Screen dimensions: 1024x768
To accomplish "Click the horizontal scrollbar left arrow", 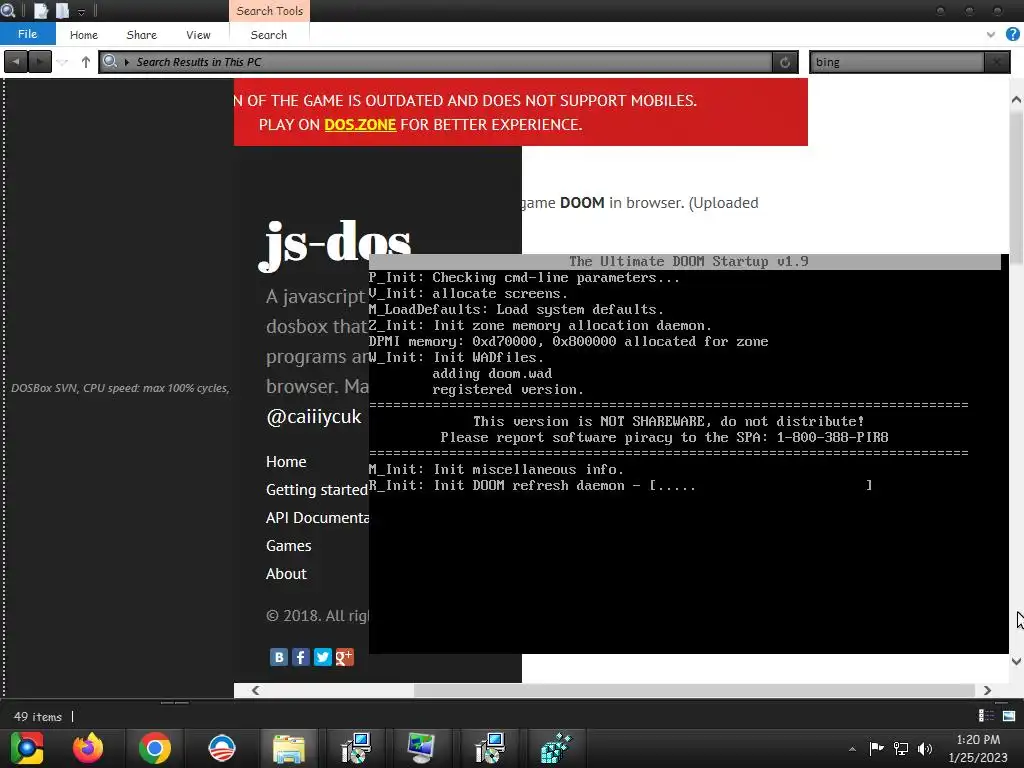I will [x=255, y=690].
